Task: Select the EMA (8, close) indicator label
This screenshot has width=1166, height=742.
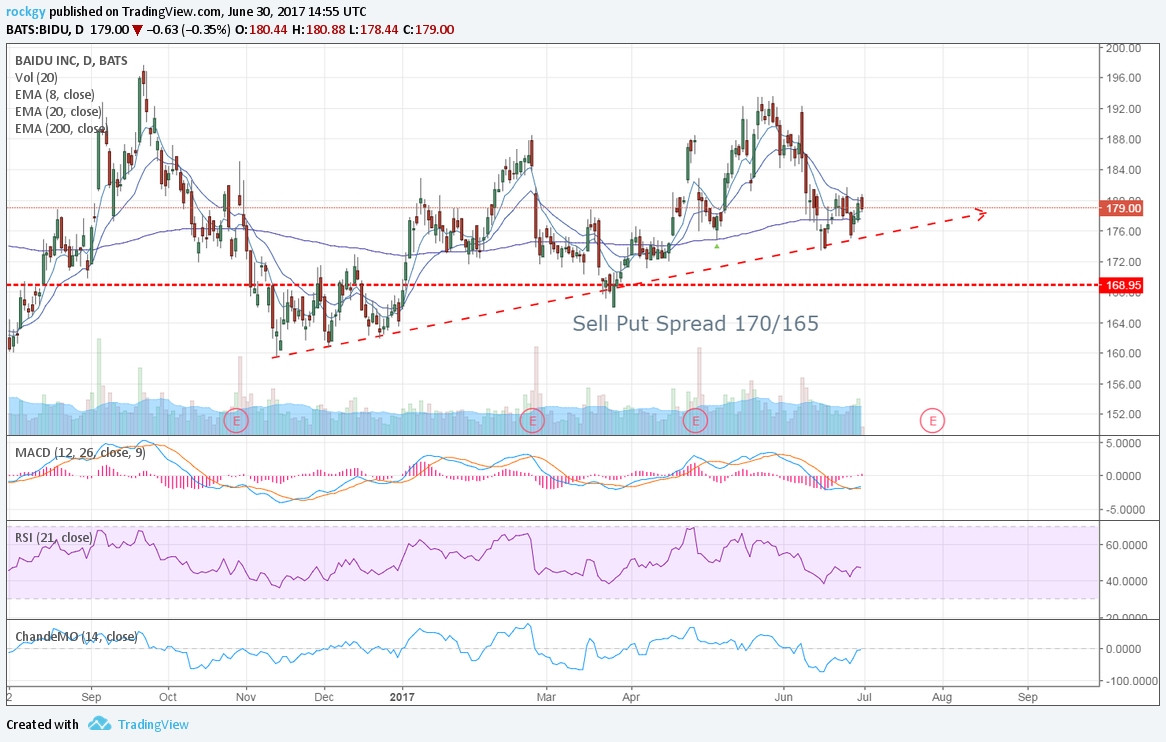Action: point(55,95)
